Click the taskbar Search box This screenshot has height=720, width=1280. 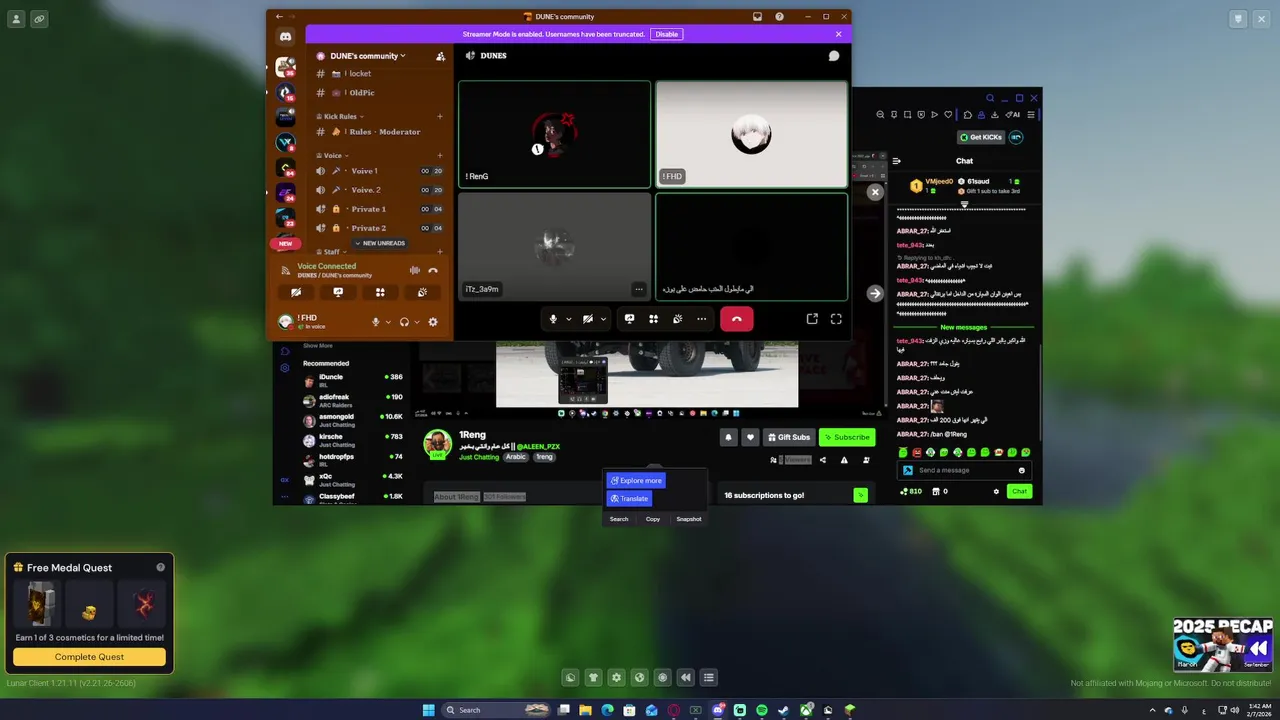pos(498,710)
